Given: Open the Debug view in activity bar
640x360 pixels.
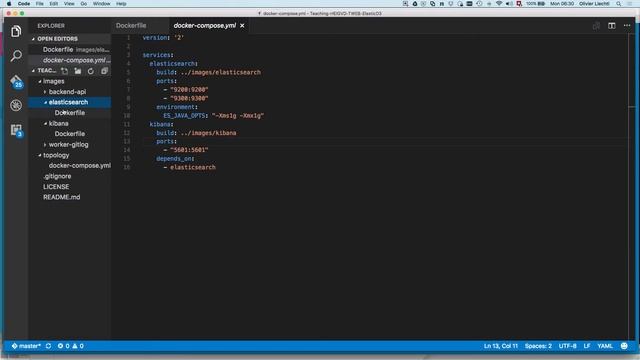Looking at the screenshot, I should pyautogui.click(x=16, y=105).
